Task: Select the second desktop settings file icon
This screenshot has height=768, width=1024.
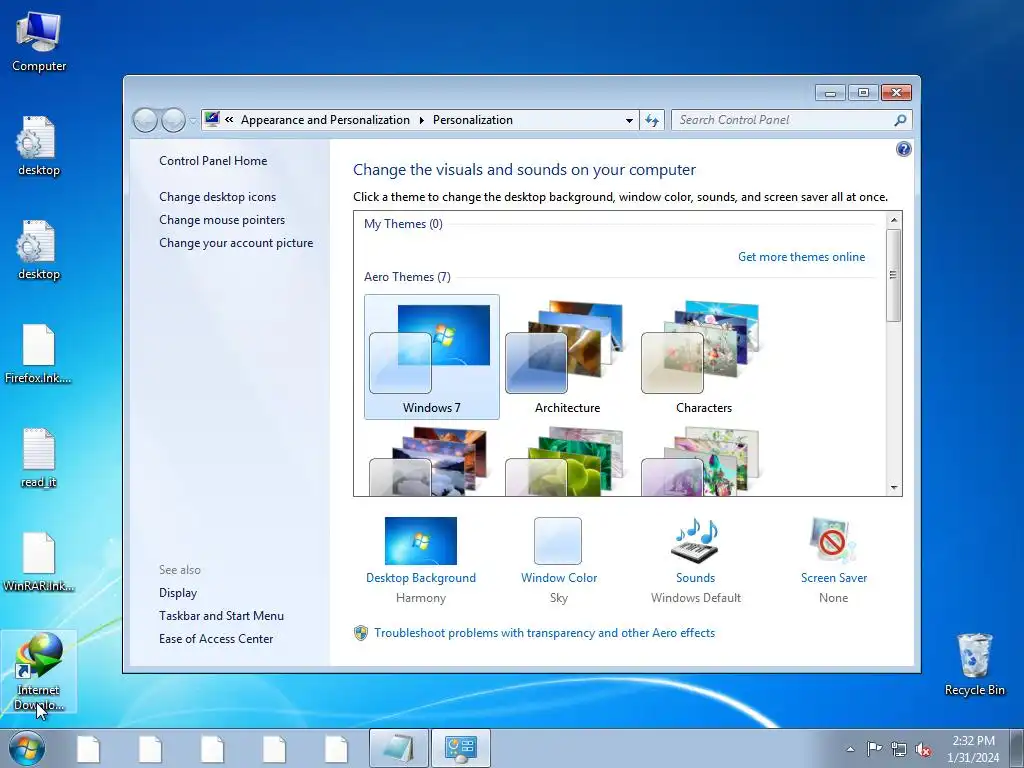Action: pos(39,250)
